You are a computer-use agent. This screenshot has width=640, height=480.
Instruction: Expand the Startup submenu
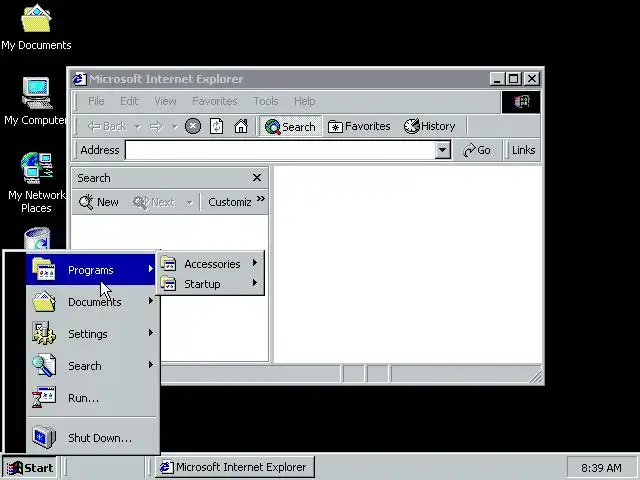coord(210,284)
